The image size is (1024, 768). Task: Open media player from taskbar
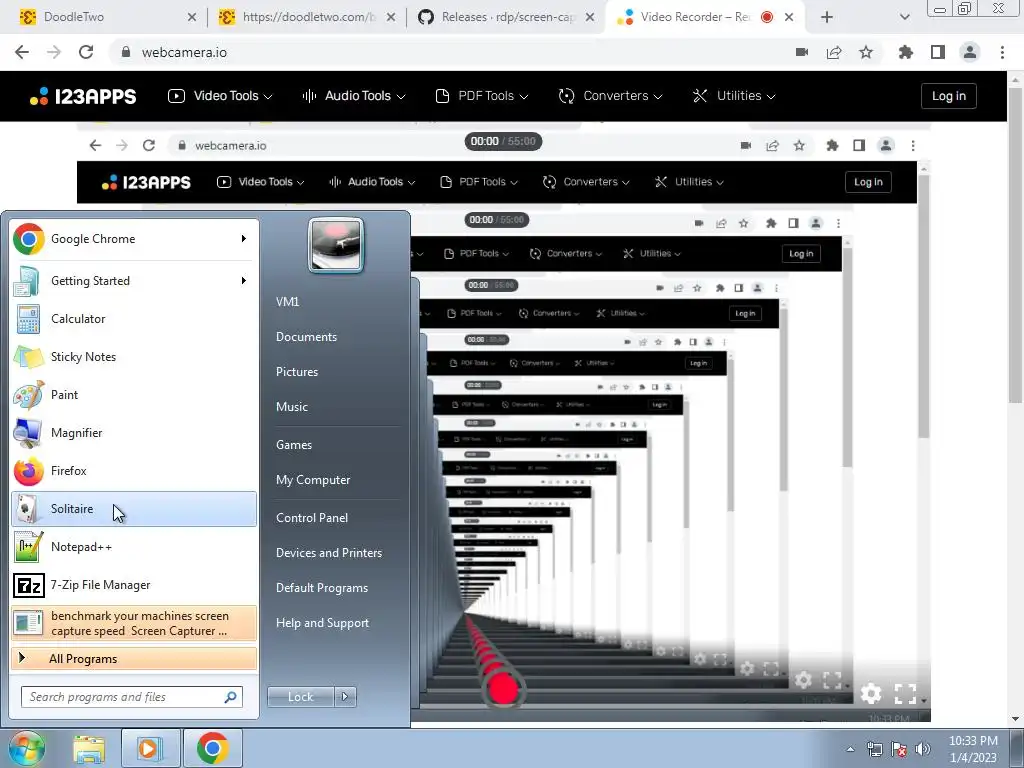[x=150, y=749]
